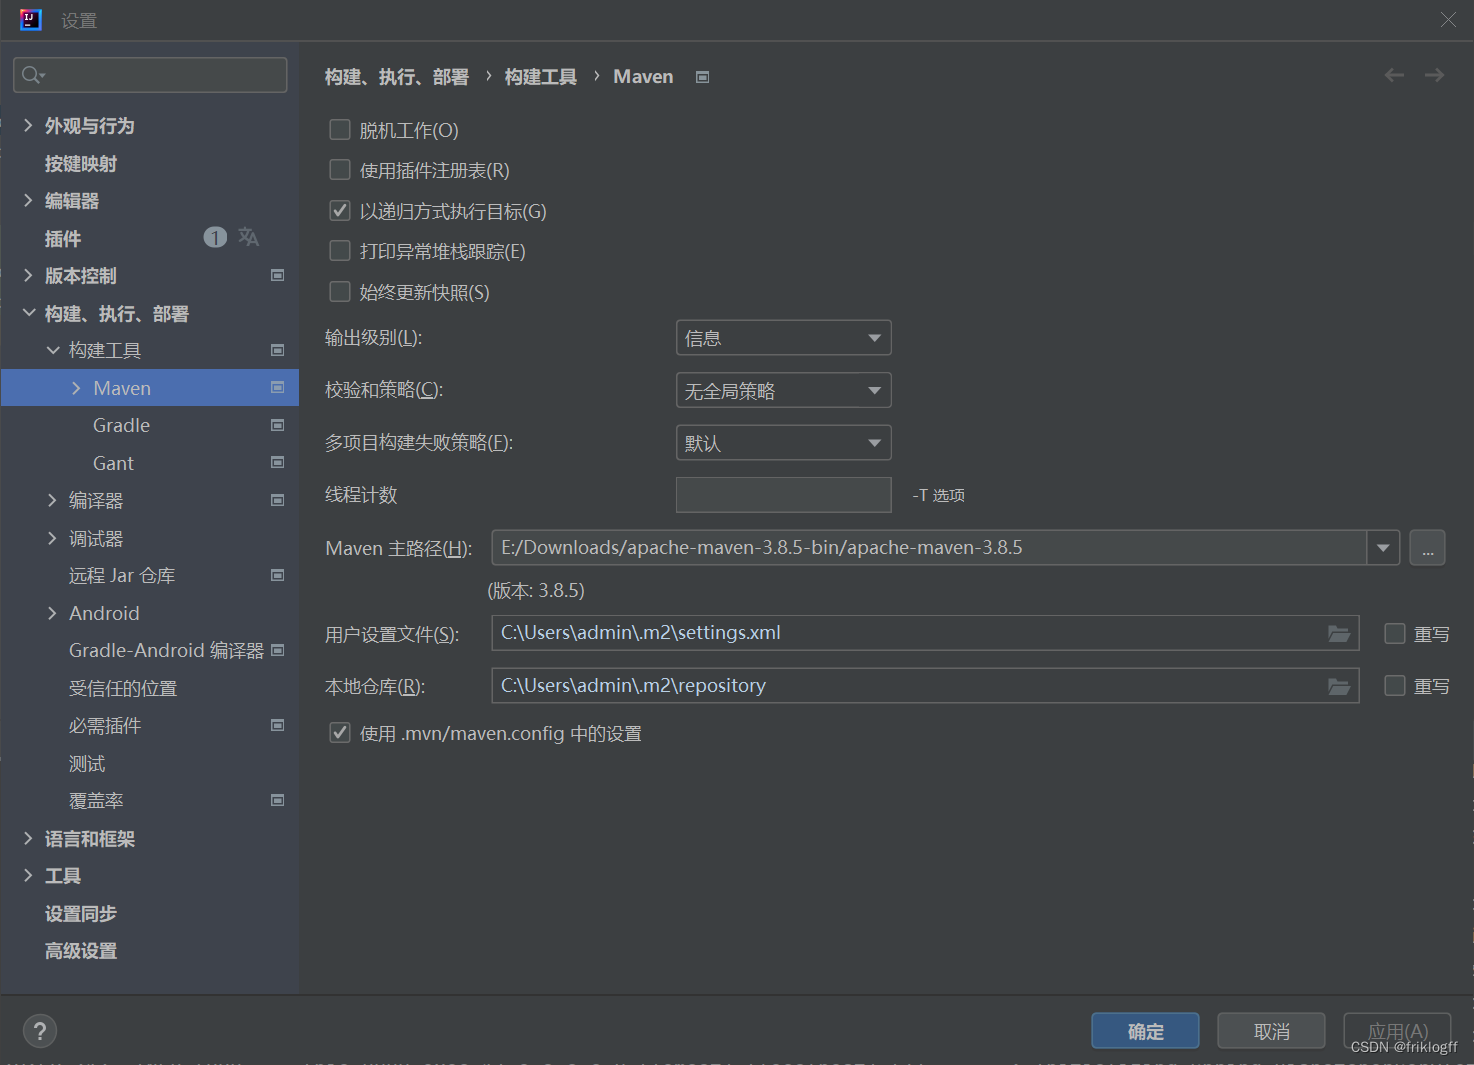The width and height of the screenshot is (1474, 1065).
Task: Browse folder for 用户设置文件
Action: 1339,633
